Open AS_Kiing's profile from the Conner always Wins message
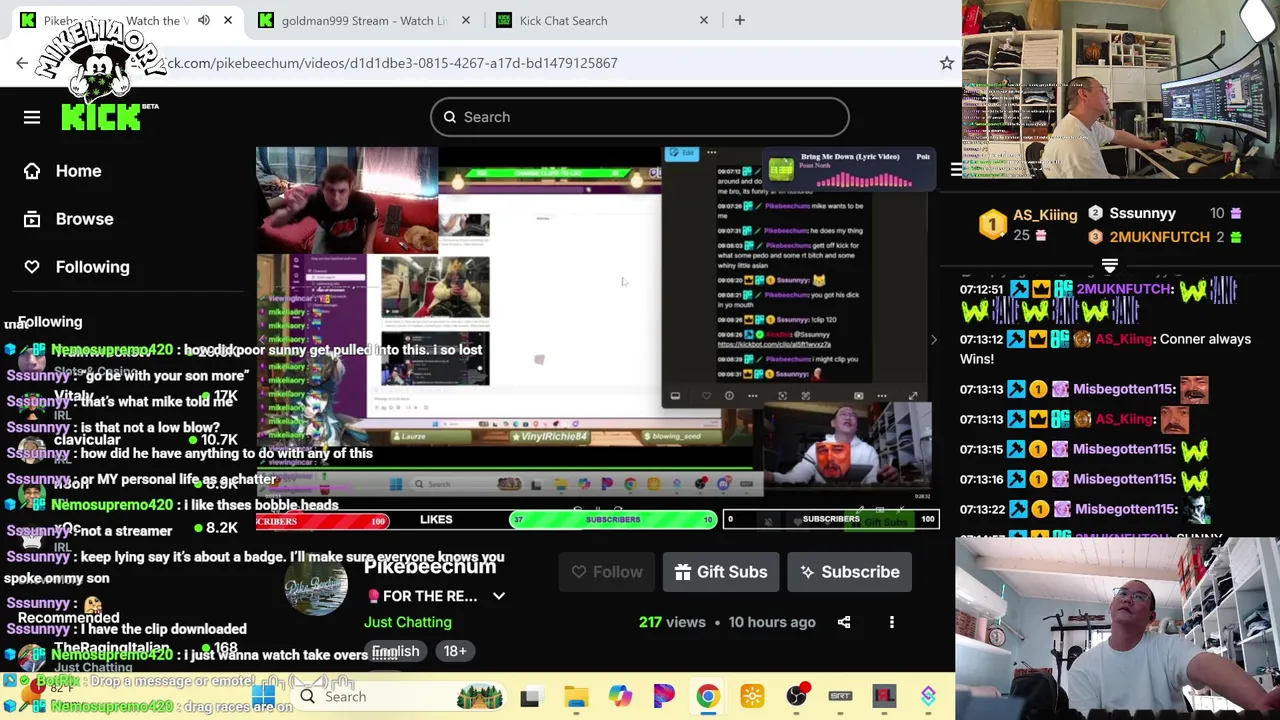This screenshot has width=1280, height=720. click(1124, 339)
